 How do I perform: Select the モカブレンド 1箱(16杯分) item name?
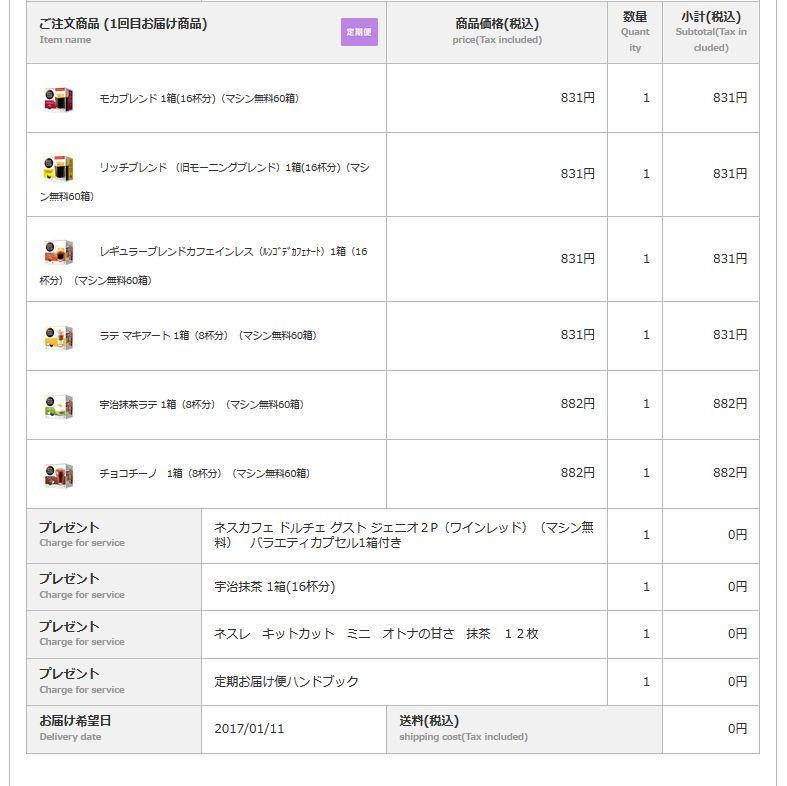coord(199,98)
